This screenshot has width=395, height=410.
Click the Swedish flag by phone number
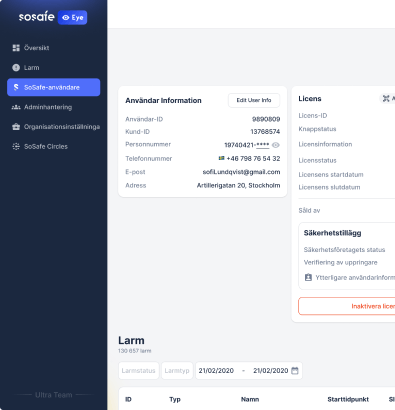(x=221, y=158)
